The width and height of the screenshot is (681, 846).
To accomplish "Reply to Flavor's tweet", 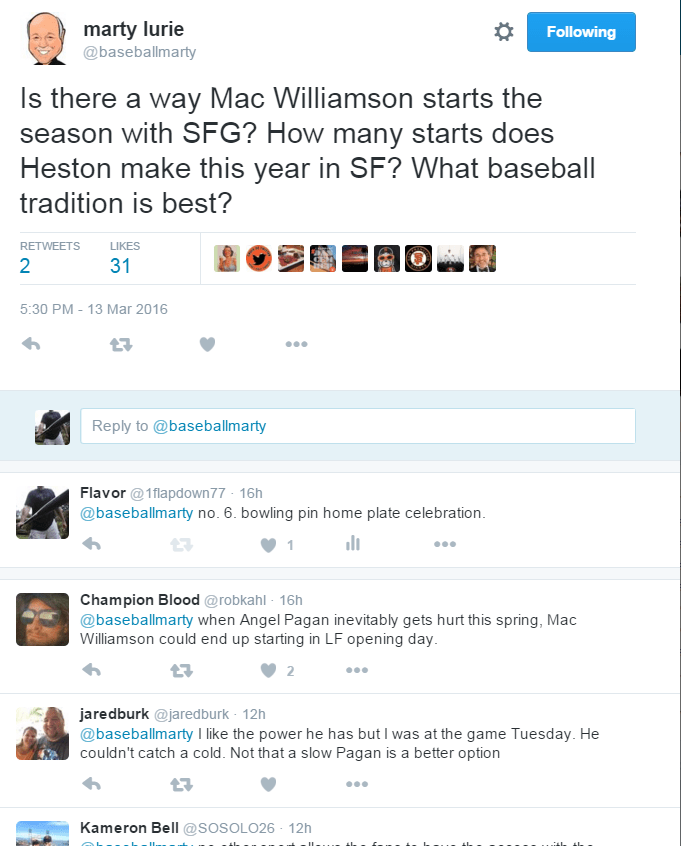I will coord(92,544).
